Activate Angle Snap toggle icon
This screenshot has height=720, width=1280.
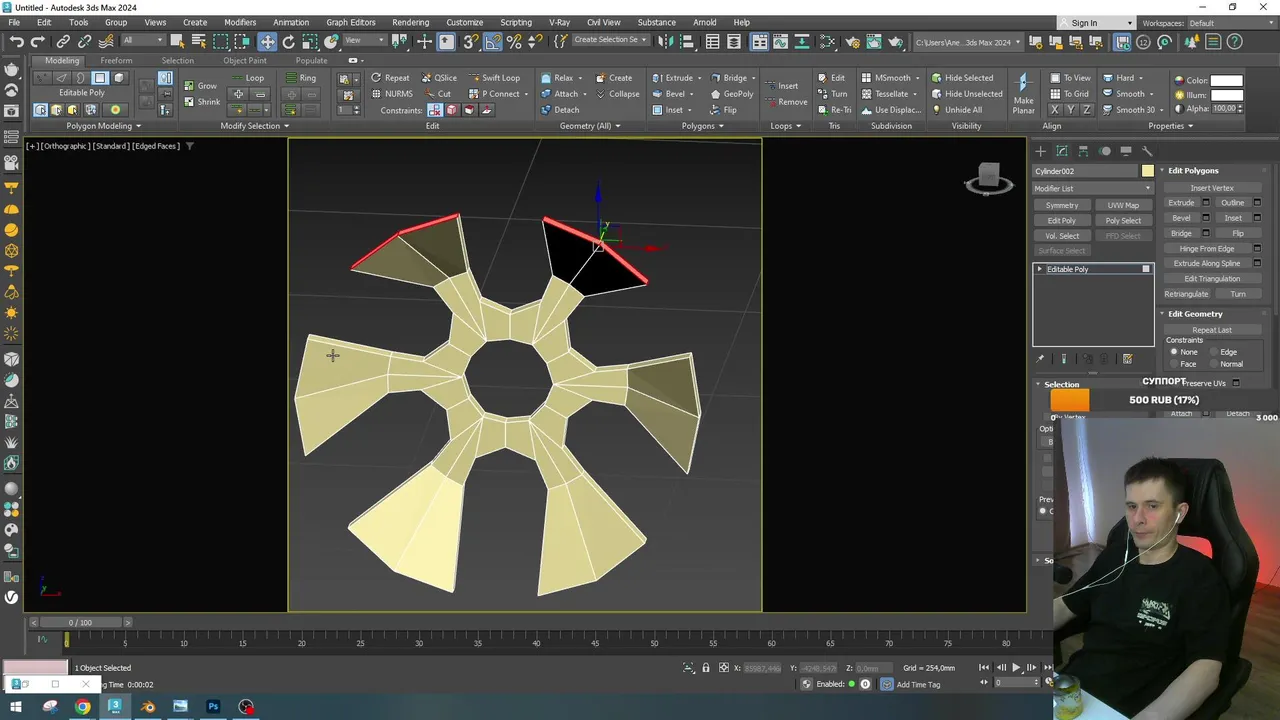coord(492,41)
